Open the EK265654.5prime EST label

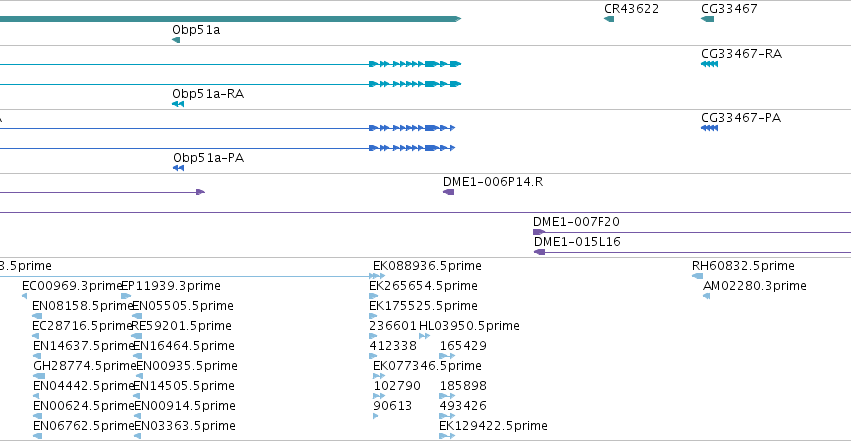[x=423, y=286]
